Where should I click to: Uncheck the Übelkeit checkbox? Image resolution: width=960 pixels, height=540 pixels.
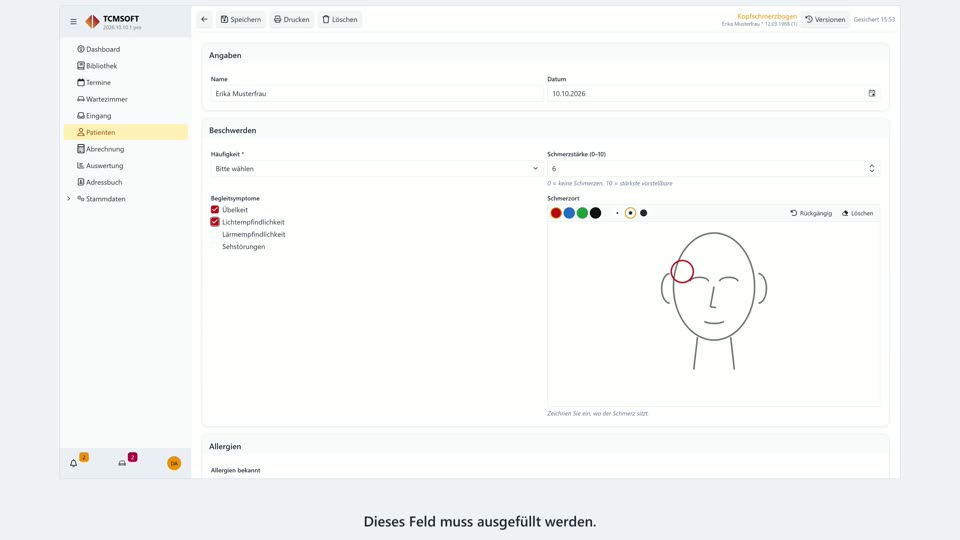click(215, 209)
